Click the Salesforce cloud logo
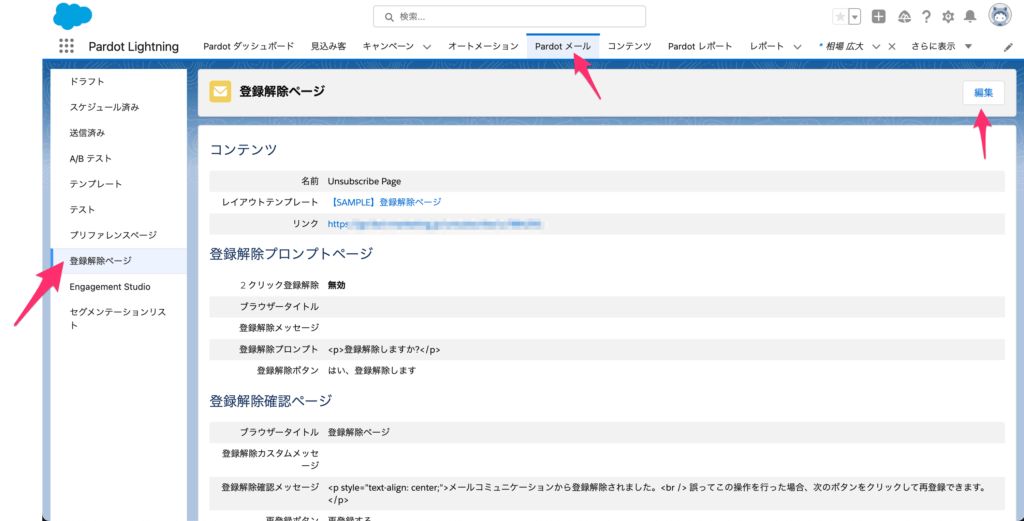 point(72,16)
